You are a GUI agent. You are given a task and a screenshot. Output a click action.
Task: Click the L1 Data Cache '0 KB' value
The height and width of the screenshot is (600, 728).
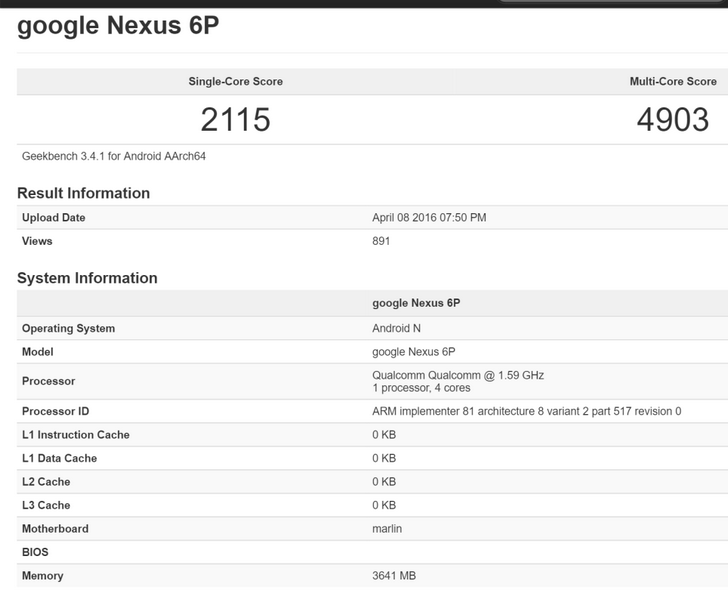click(x=384, y=458)
